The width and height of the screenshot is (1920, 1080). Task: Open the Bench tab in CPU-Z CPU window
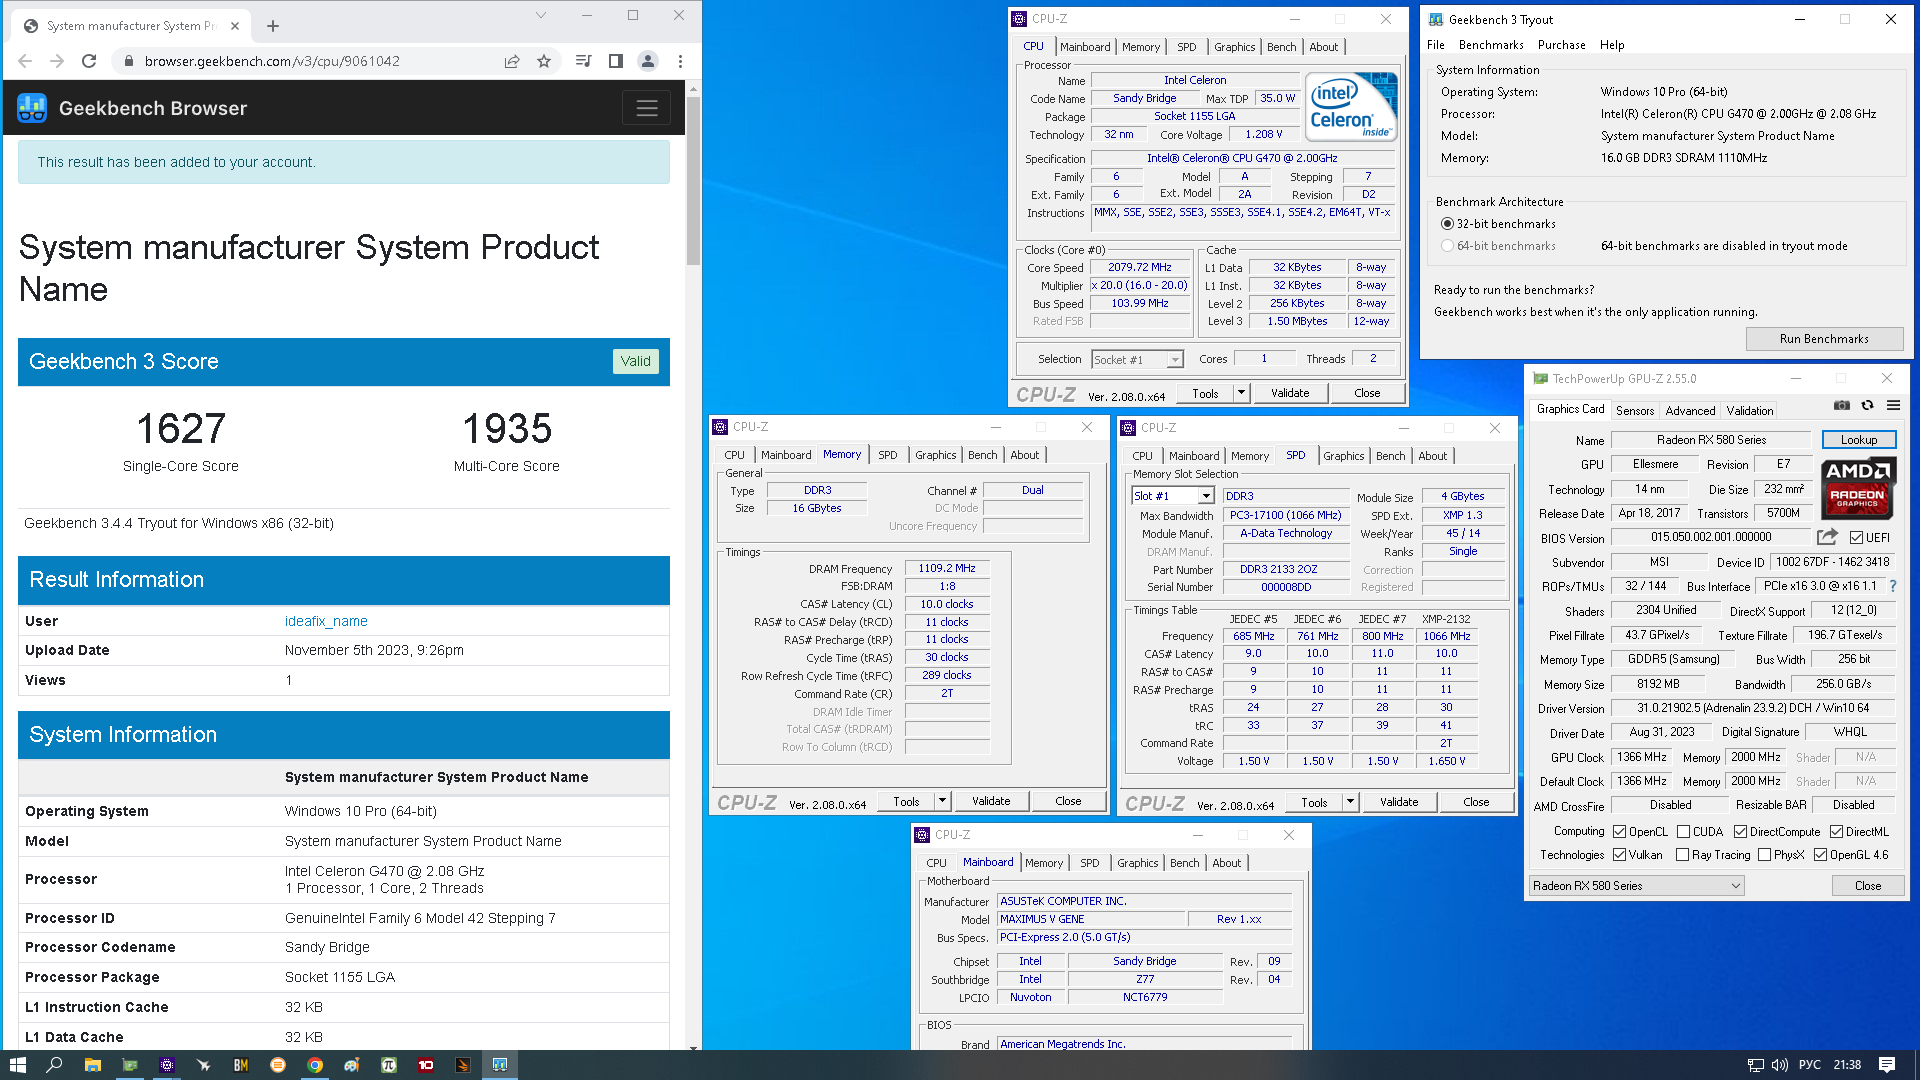1281,47
